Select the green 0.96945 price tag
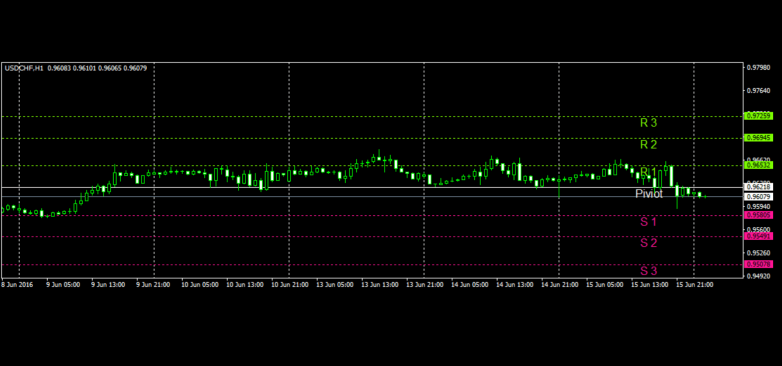Viewport: 782px width, 366px height. (759, 137)
